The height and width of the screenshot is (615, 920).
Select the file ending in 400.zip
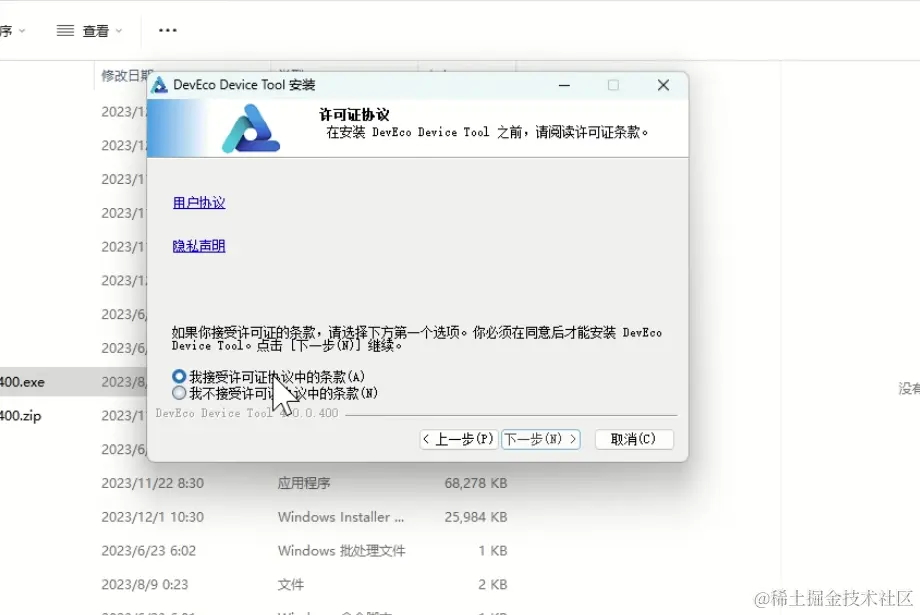(21, 416)
